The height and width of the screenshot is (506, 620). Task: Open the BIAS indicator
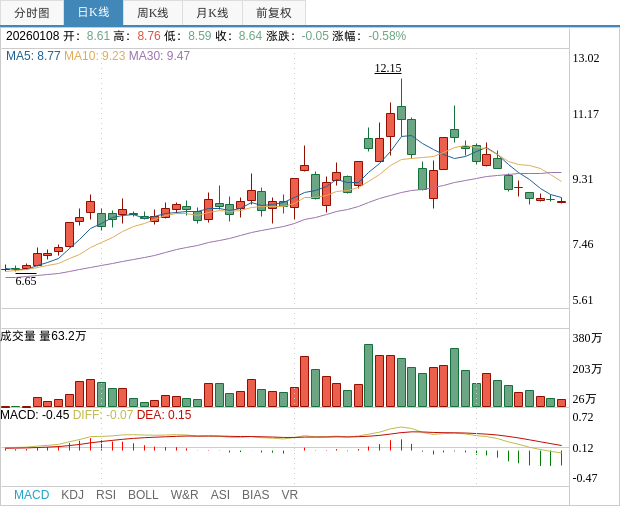pos(255,495)
